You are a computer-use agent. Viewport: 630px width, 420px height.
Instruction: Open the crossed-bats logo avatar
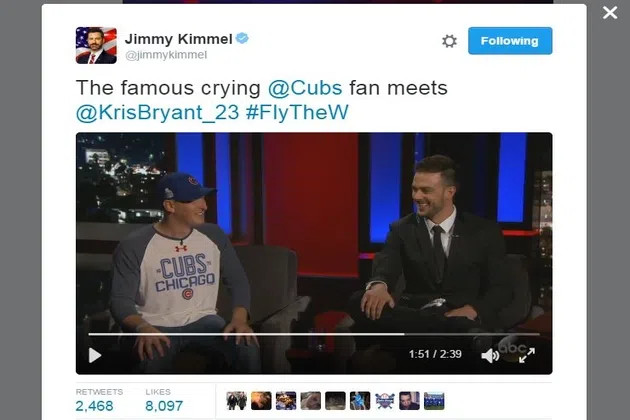point(385,401)
